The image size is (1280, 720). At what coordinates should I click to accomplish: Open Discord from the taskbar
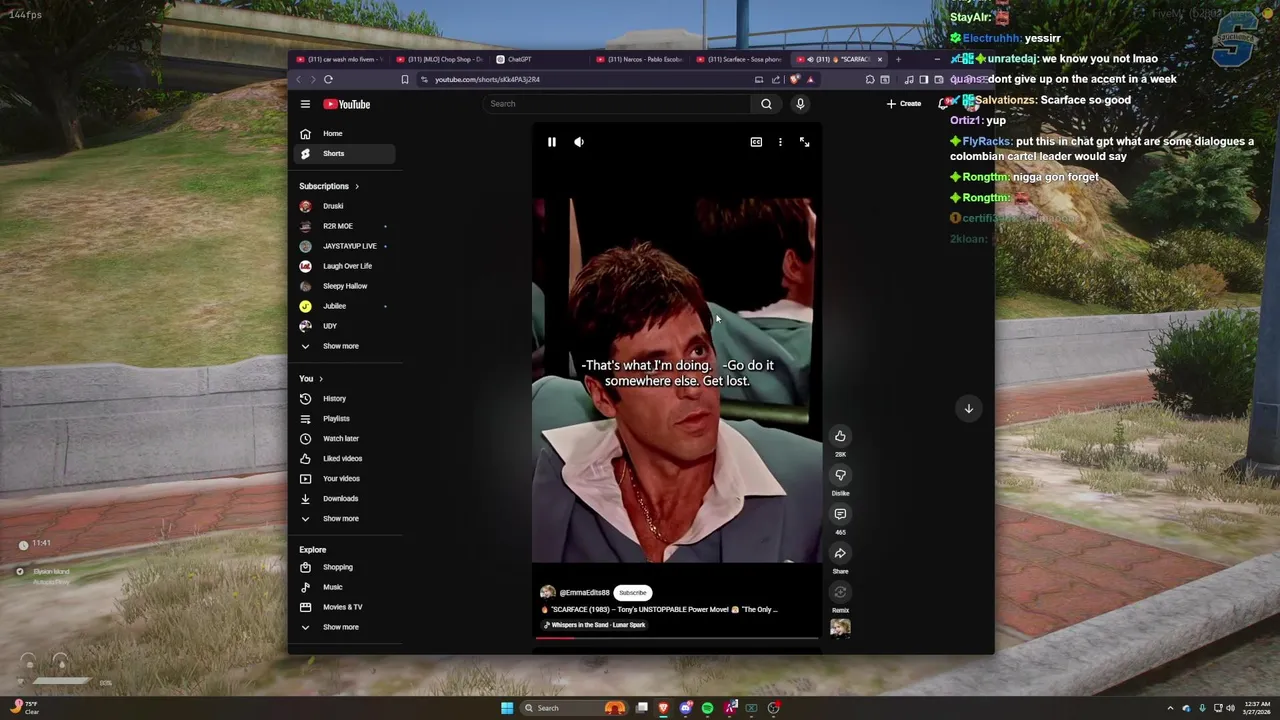[x=685, y=708]
